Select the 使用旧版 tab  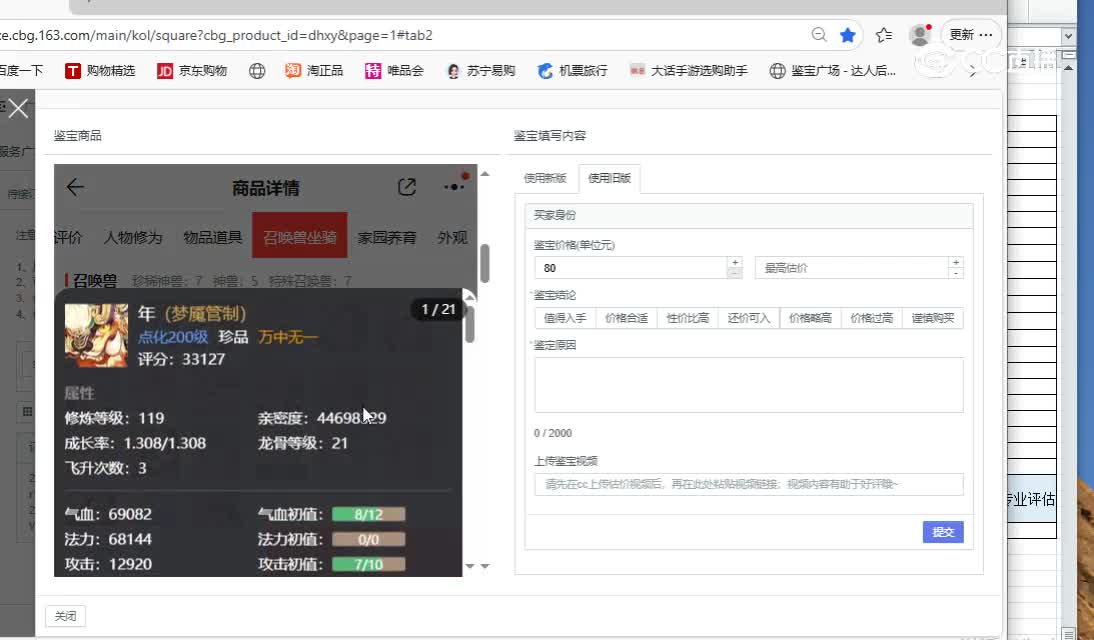pos(609,179)
